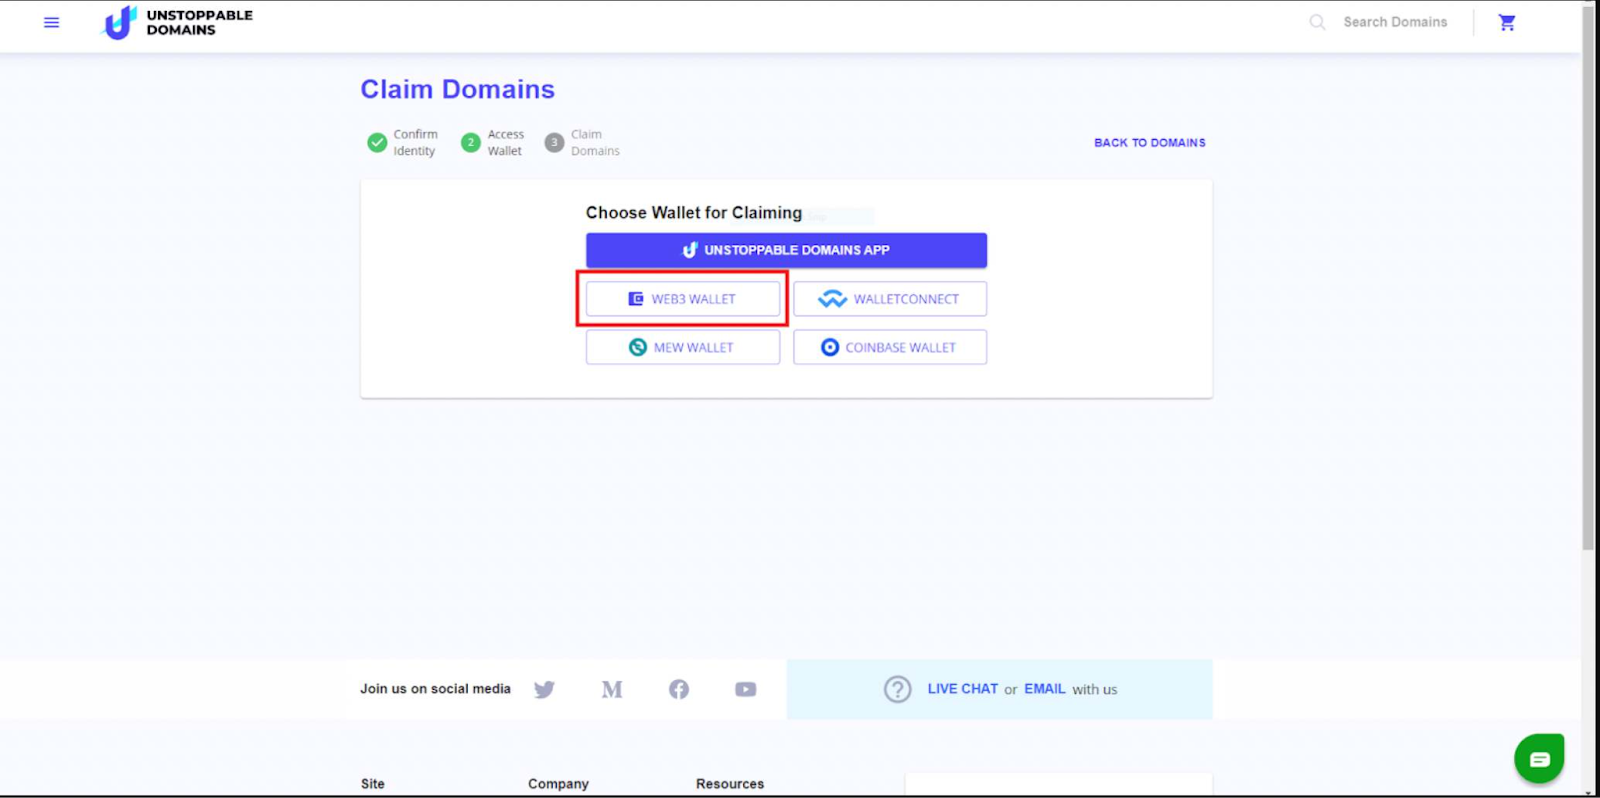The image size is (1600, 798).
Task: Click the Email contact link
Action: pyautogui.click(x=1045, y=689)
